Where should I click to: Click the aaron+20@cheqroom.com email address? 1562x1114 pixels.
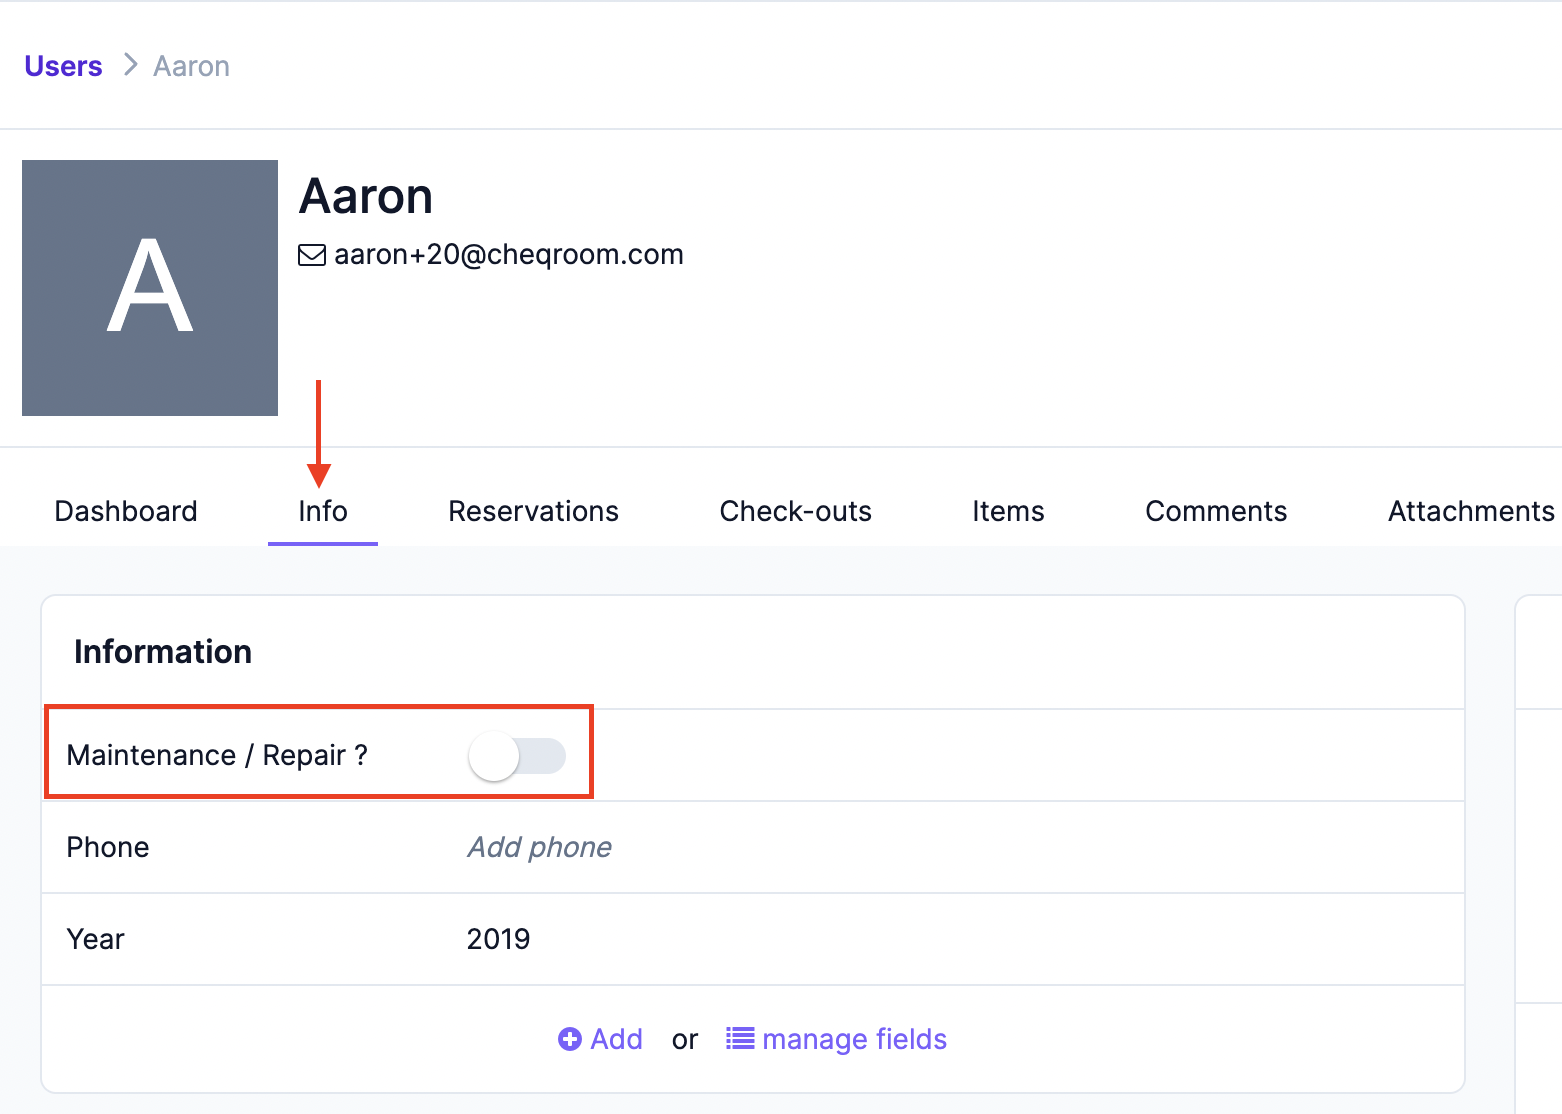[x=509, y=255]
